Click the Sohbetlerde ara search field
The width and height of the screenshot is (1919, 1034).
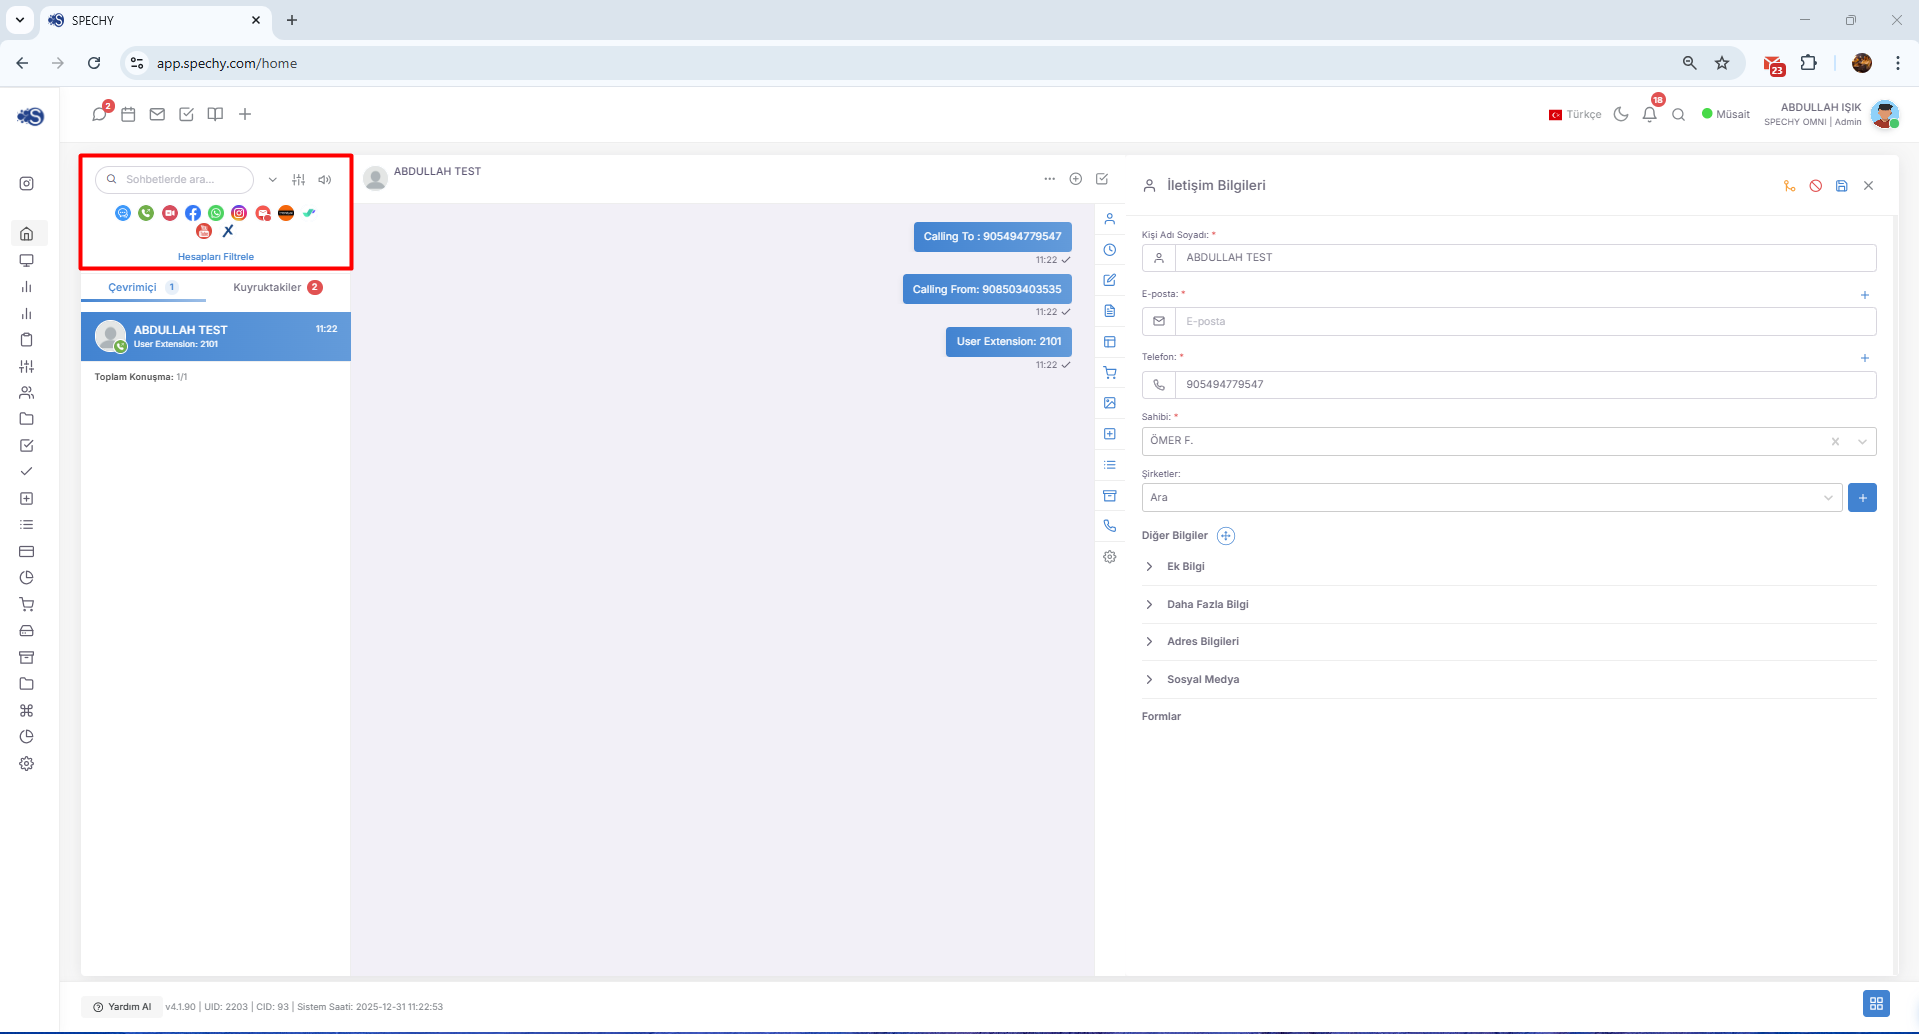[175, 179]
